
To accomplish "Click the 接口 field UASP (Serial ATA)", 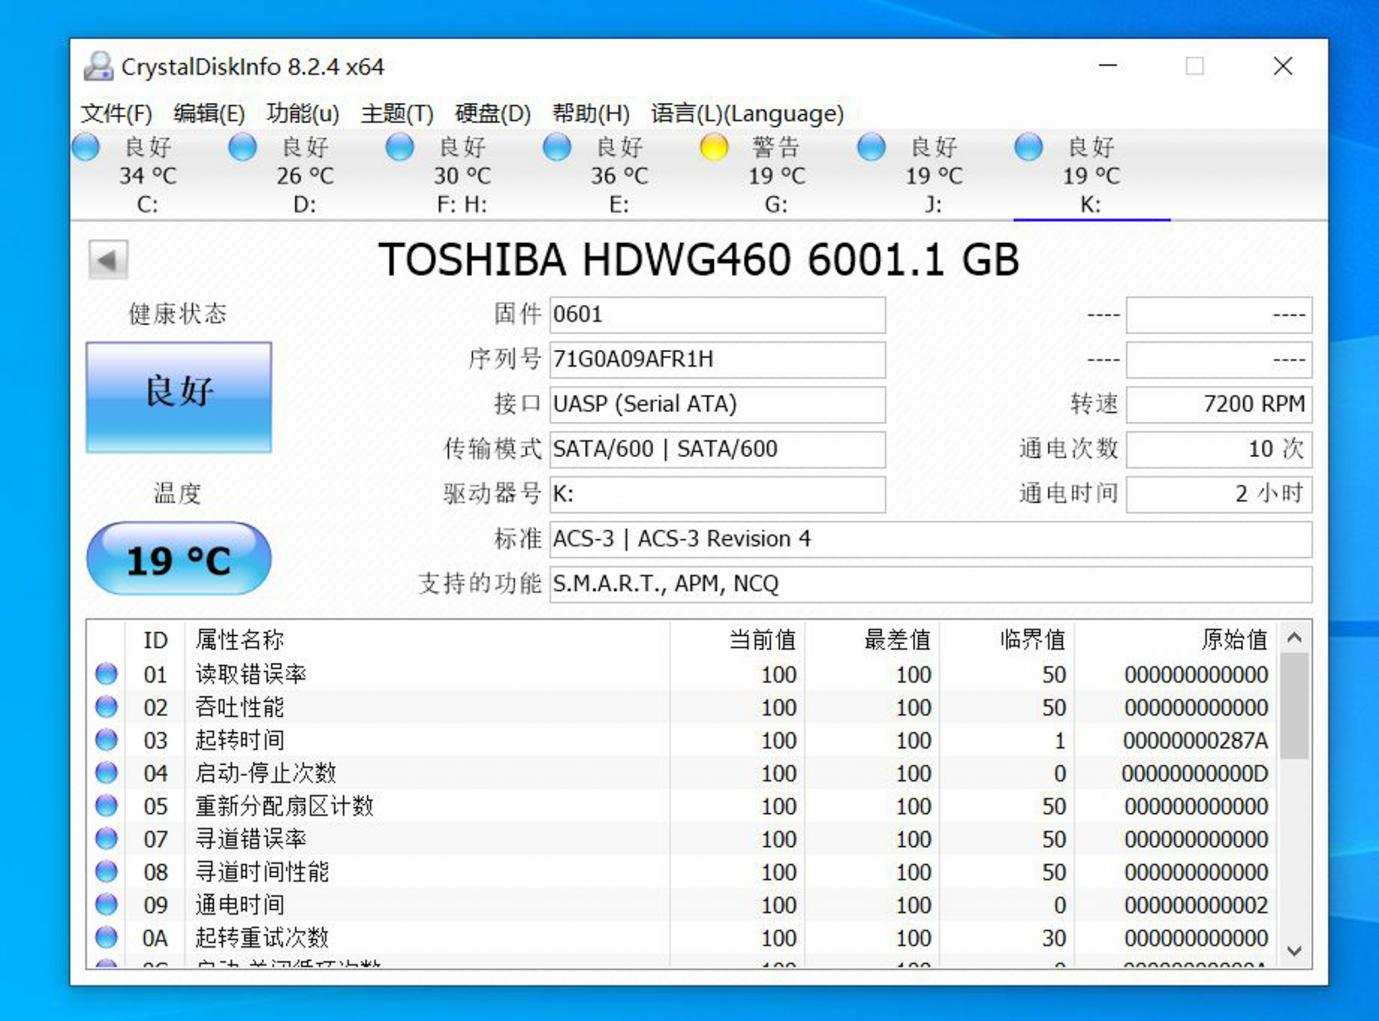I will (717, 405).
